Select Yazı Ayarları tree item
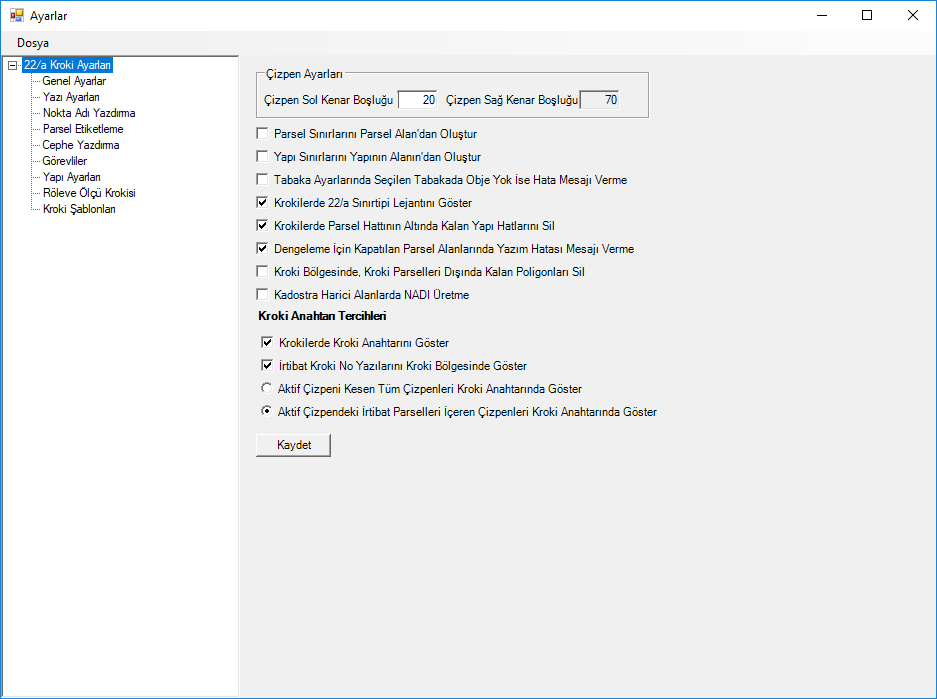This screenshot has width=937, height=699. coord(71,97)
